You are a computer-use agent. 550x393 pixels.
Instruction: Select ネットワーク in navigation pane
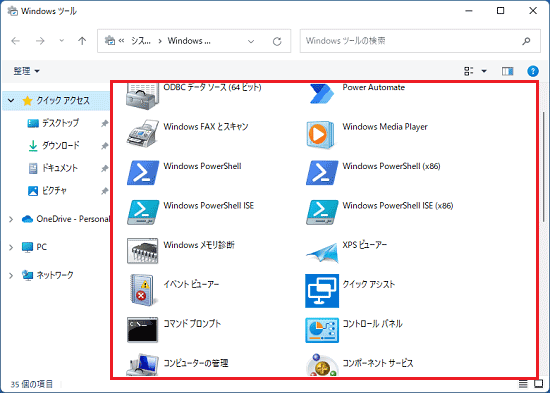point(55,275)
